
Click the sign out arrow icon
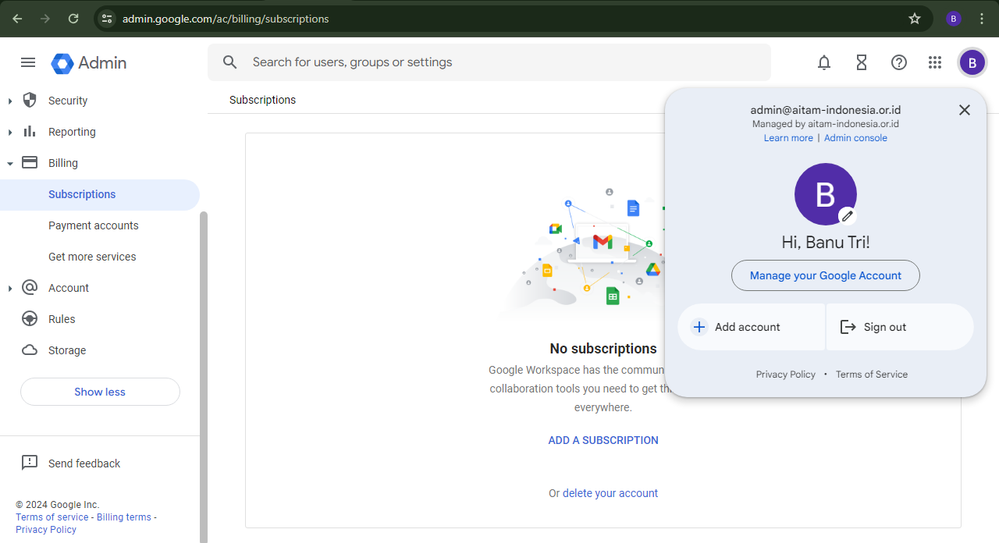tap(847, 327)
